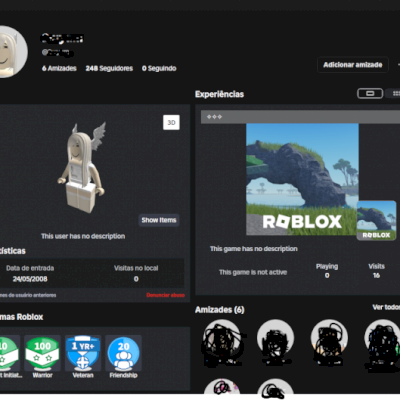Click 'This game is not active' text

[253, 272]
